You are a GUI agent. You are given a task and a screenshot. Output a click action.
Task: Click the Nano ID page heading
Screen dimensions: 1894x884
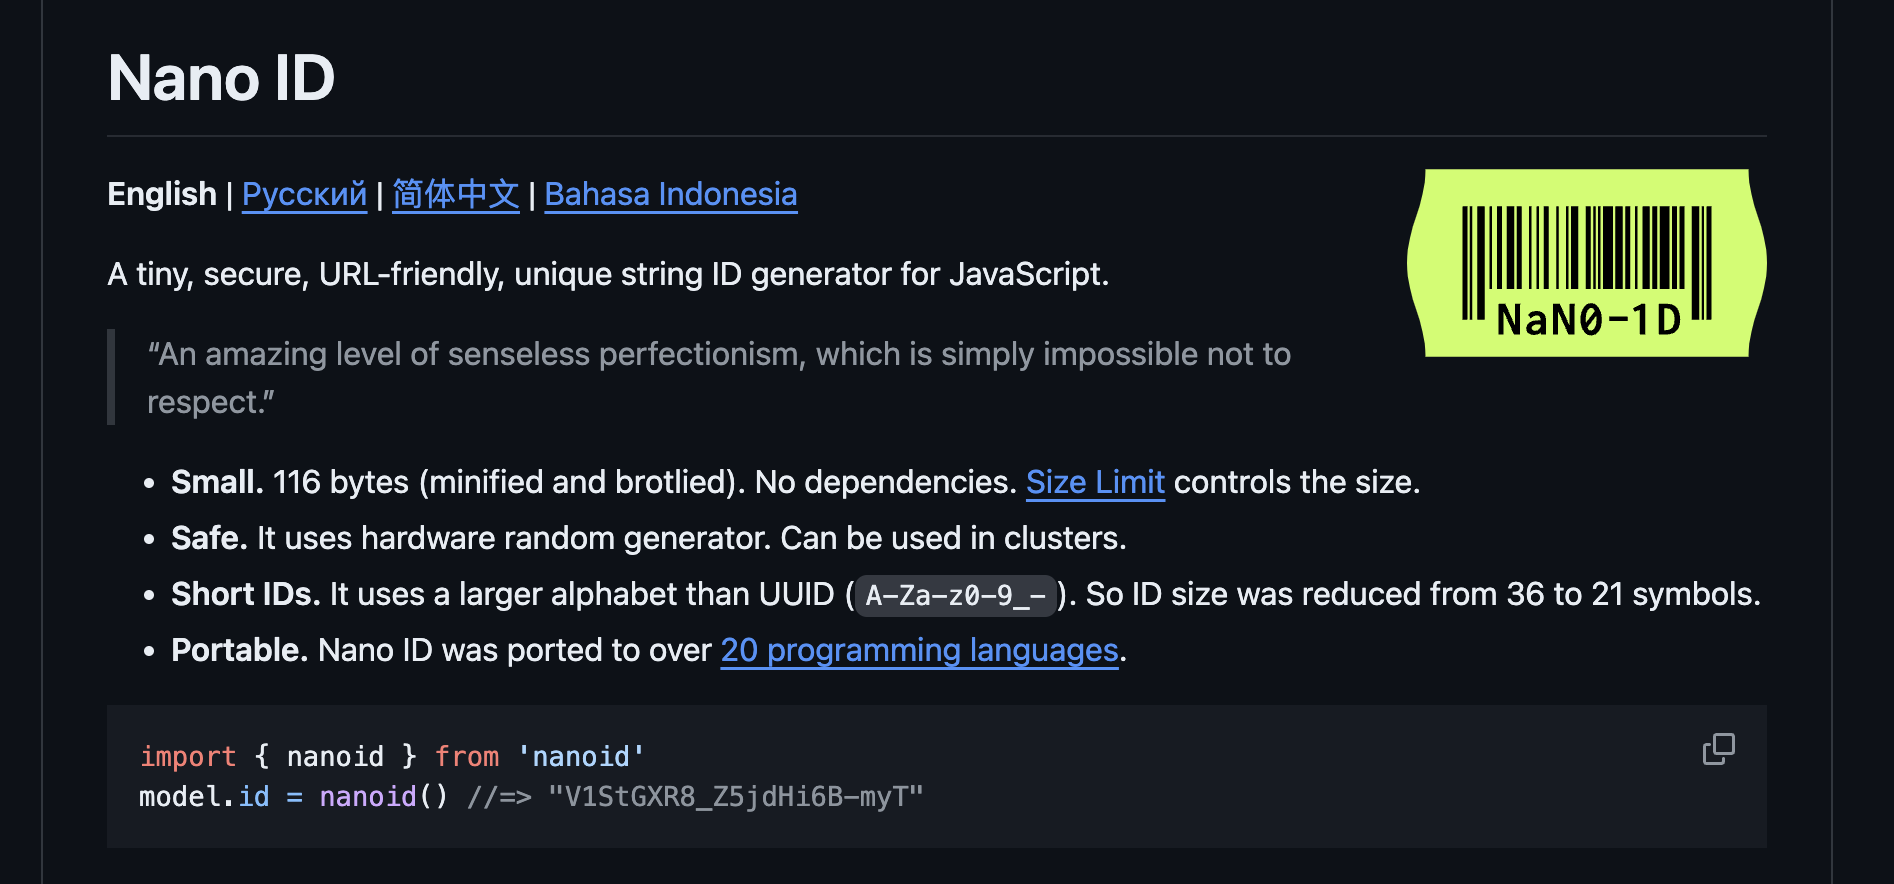[x=221, y=78]
